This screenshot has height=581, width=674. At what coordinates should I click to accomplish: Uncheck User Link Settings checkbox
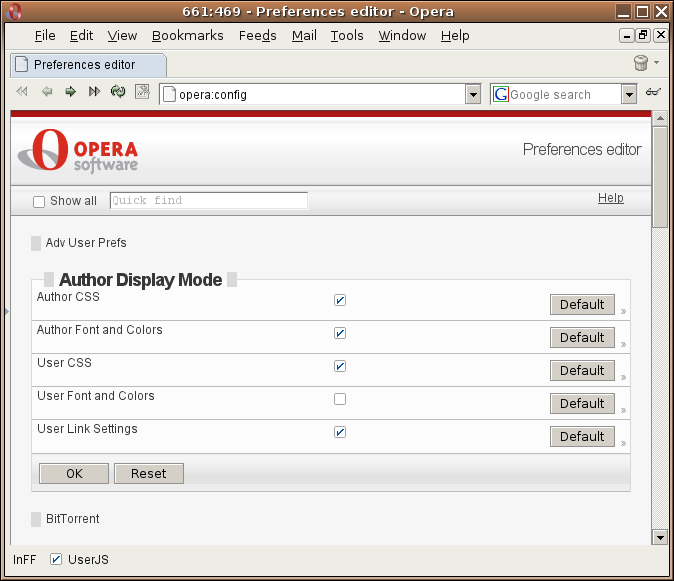340,432
